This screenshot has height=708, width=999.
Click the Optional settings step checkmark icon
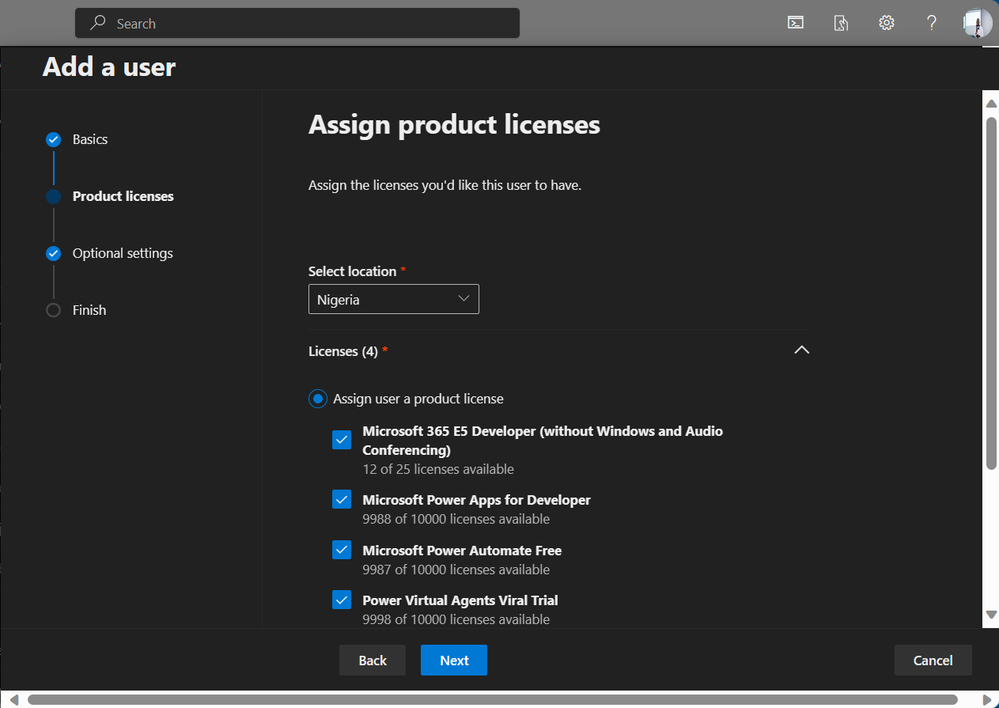pos(54,254)
